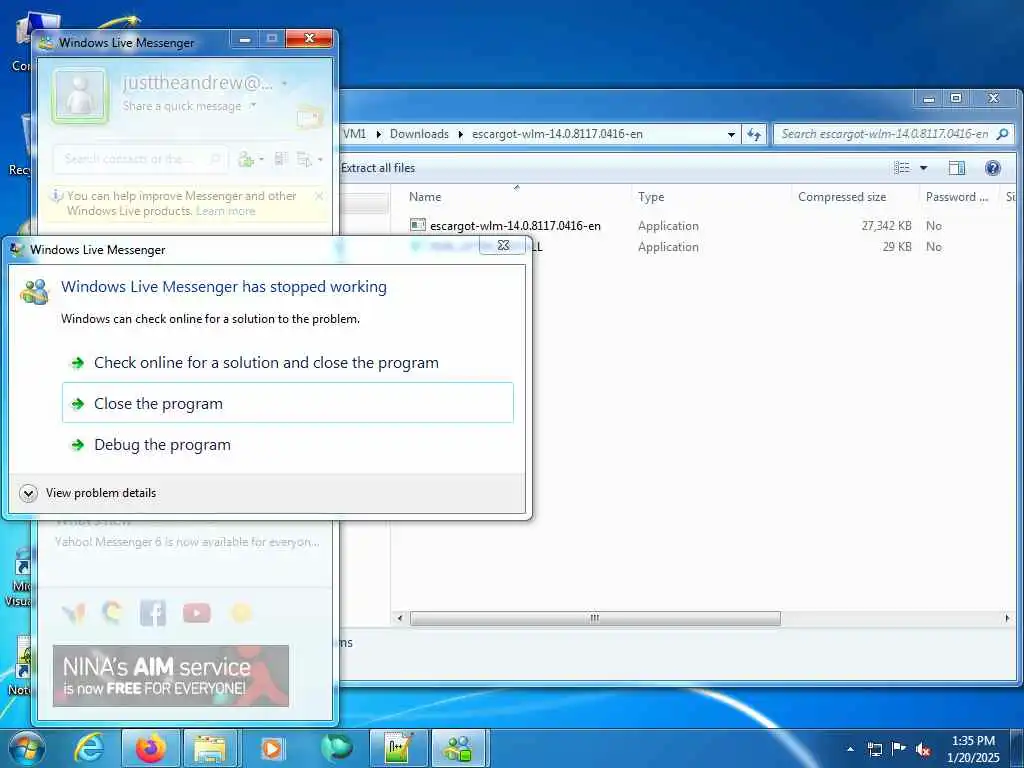Open the Windows Start button
Screen dimensions: 1024x768
click(27, 748)
